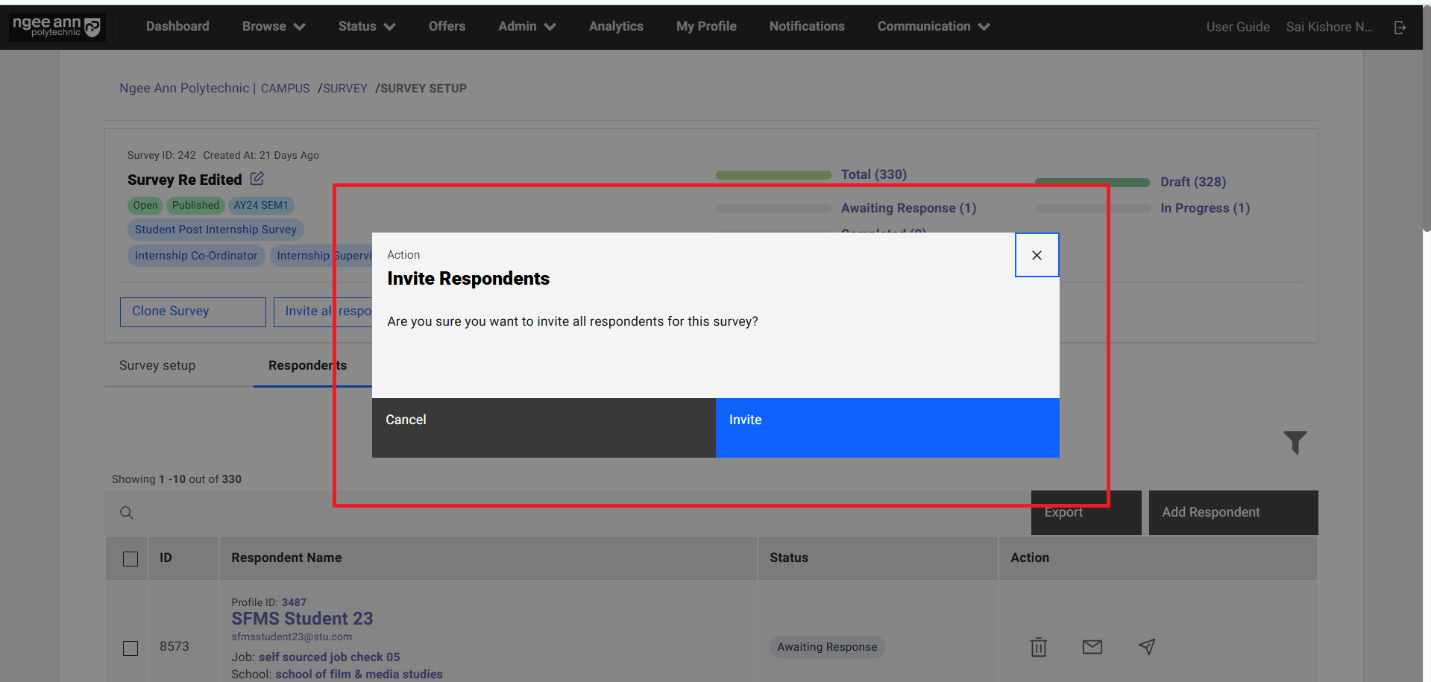1431x682 pixels.
Task: Close the Invite Respondents dialog with X
Action: point(1036,255)
